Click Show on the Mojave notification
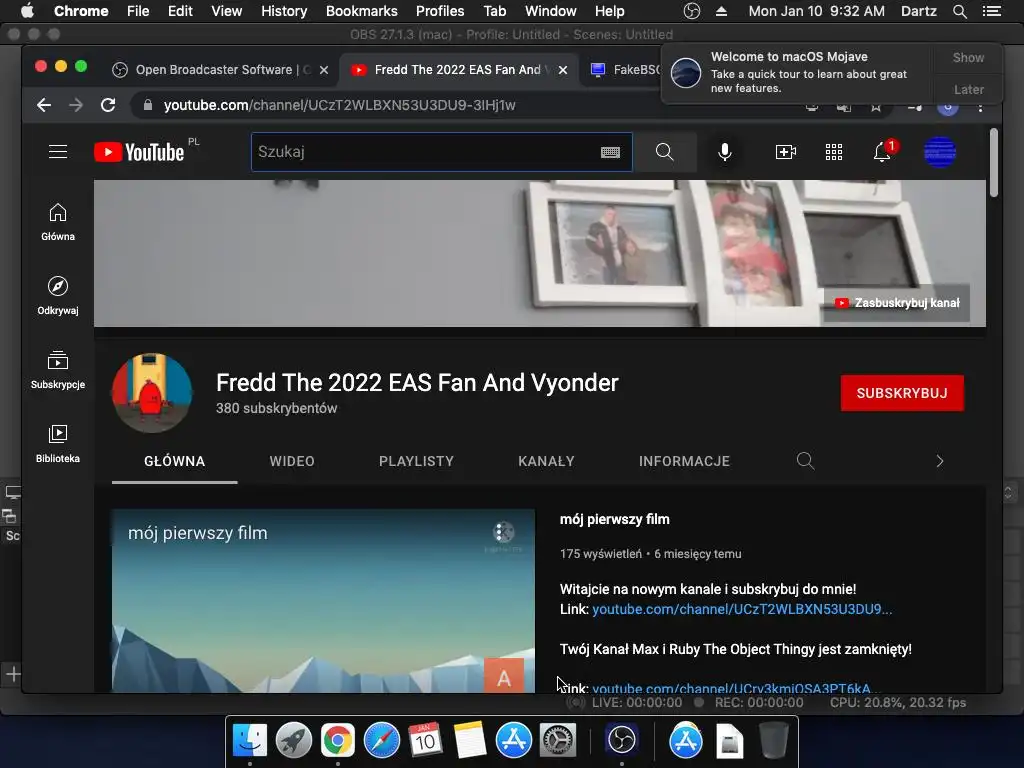Screen dimensions: 1024x768 click(968, 57)
